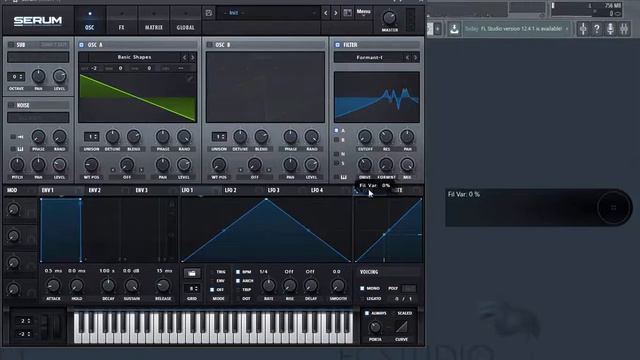
Task: Click the ENV 1 Sustain knob
Action: point(131,286)
